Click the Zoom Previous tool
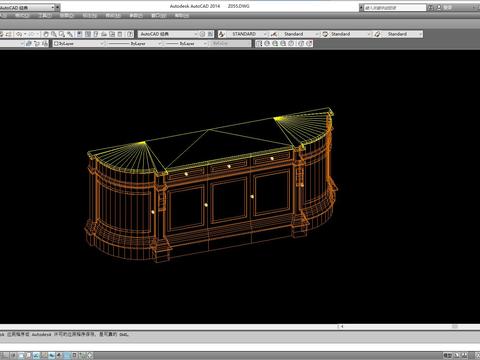Image resolution: width=480 pixels, height=360 pixels. (x=70, y=34)
